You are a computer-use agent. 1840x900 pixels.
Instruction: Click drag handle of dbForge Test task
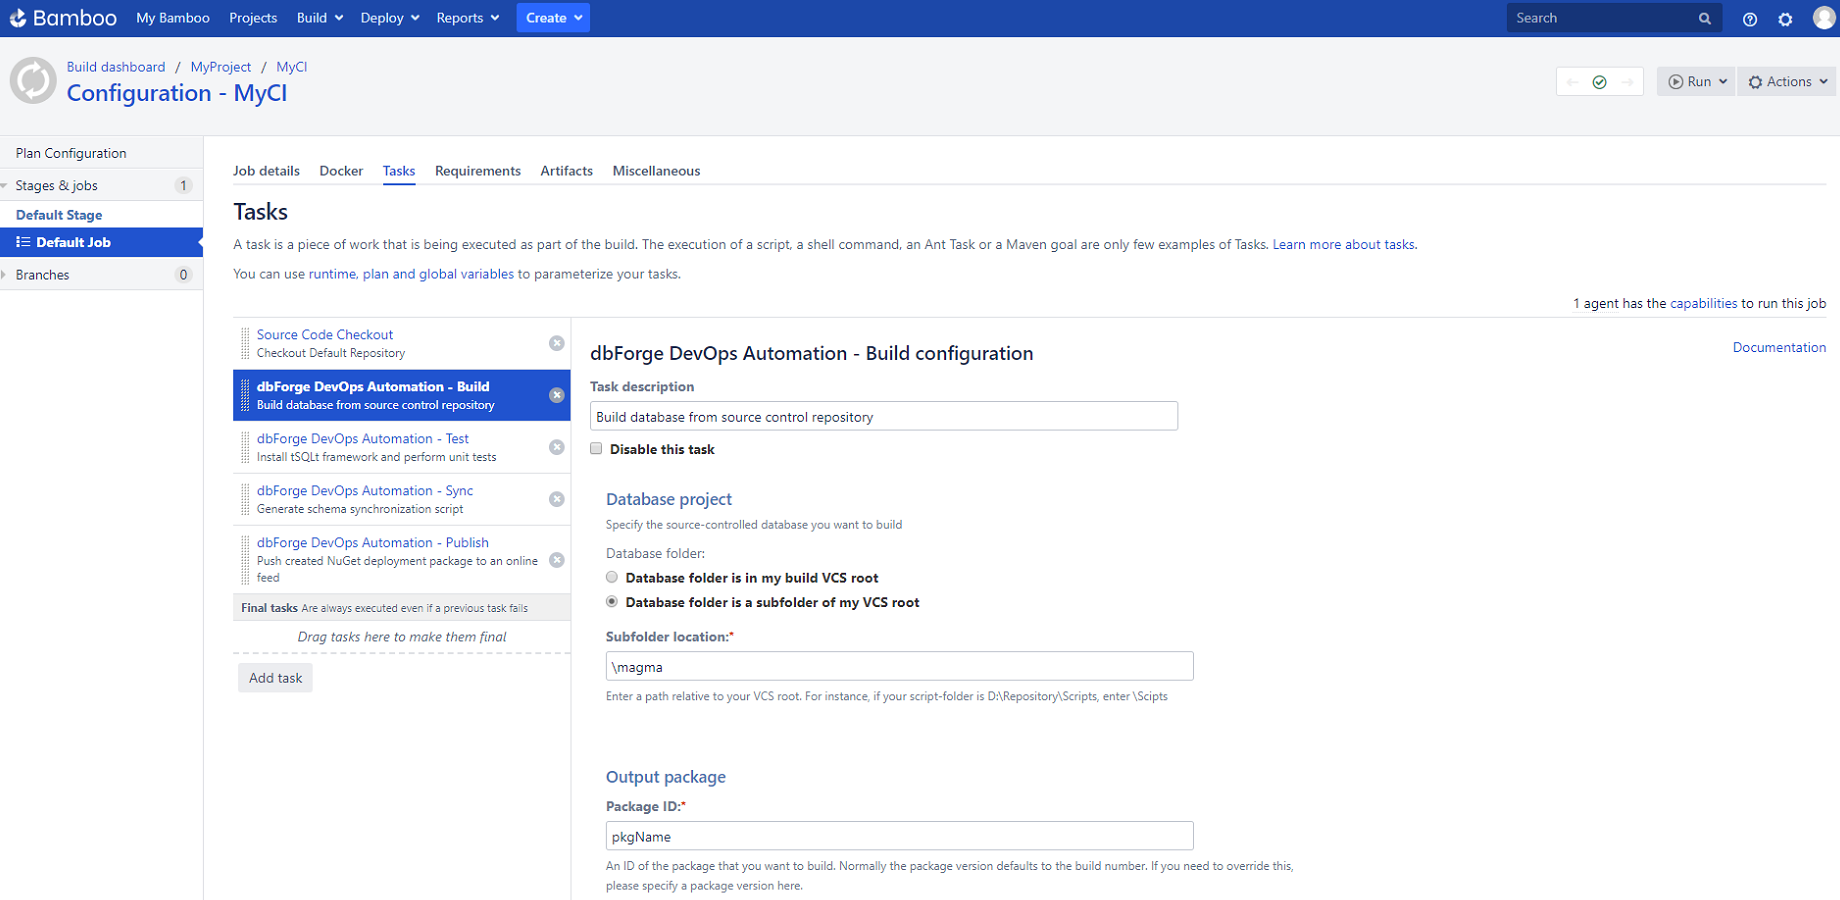245,447
